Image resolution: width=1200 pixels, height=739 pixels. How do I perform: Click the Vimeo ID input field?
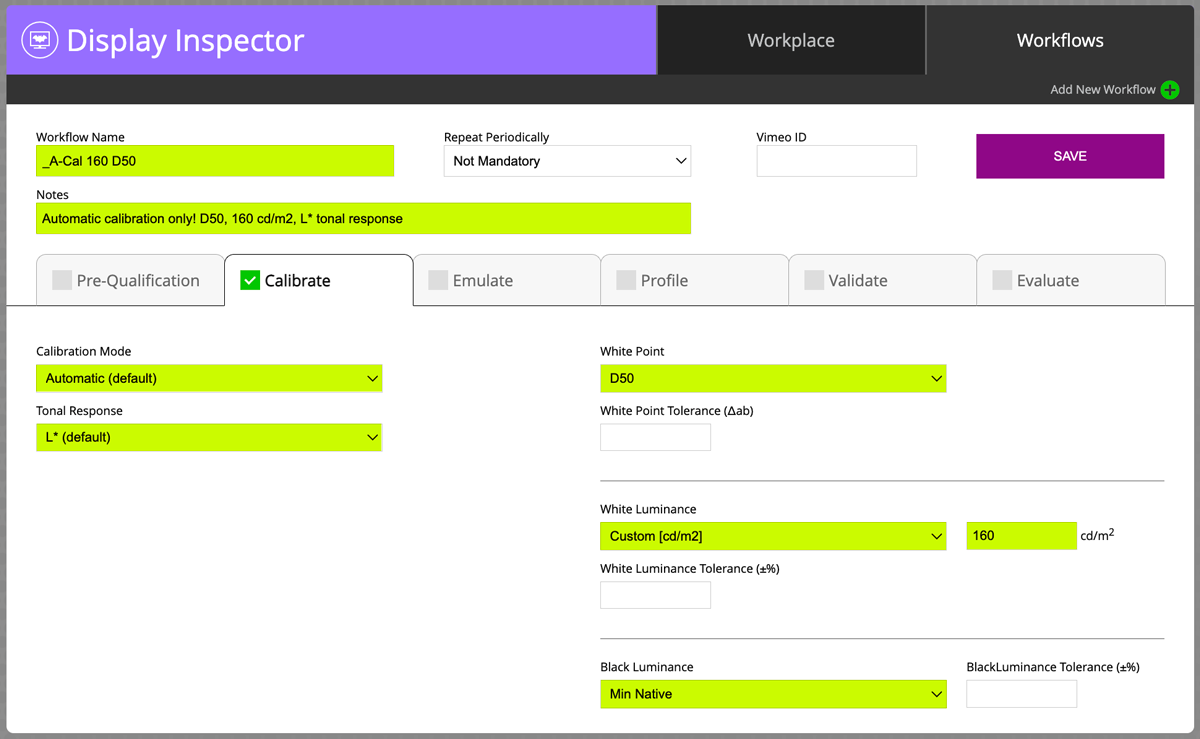[837, 161]
